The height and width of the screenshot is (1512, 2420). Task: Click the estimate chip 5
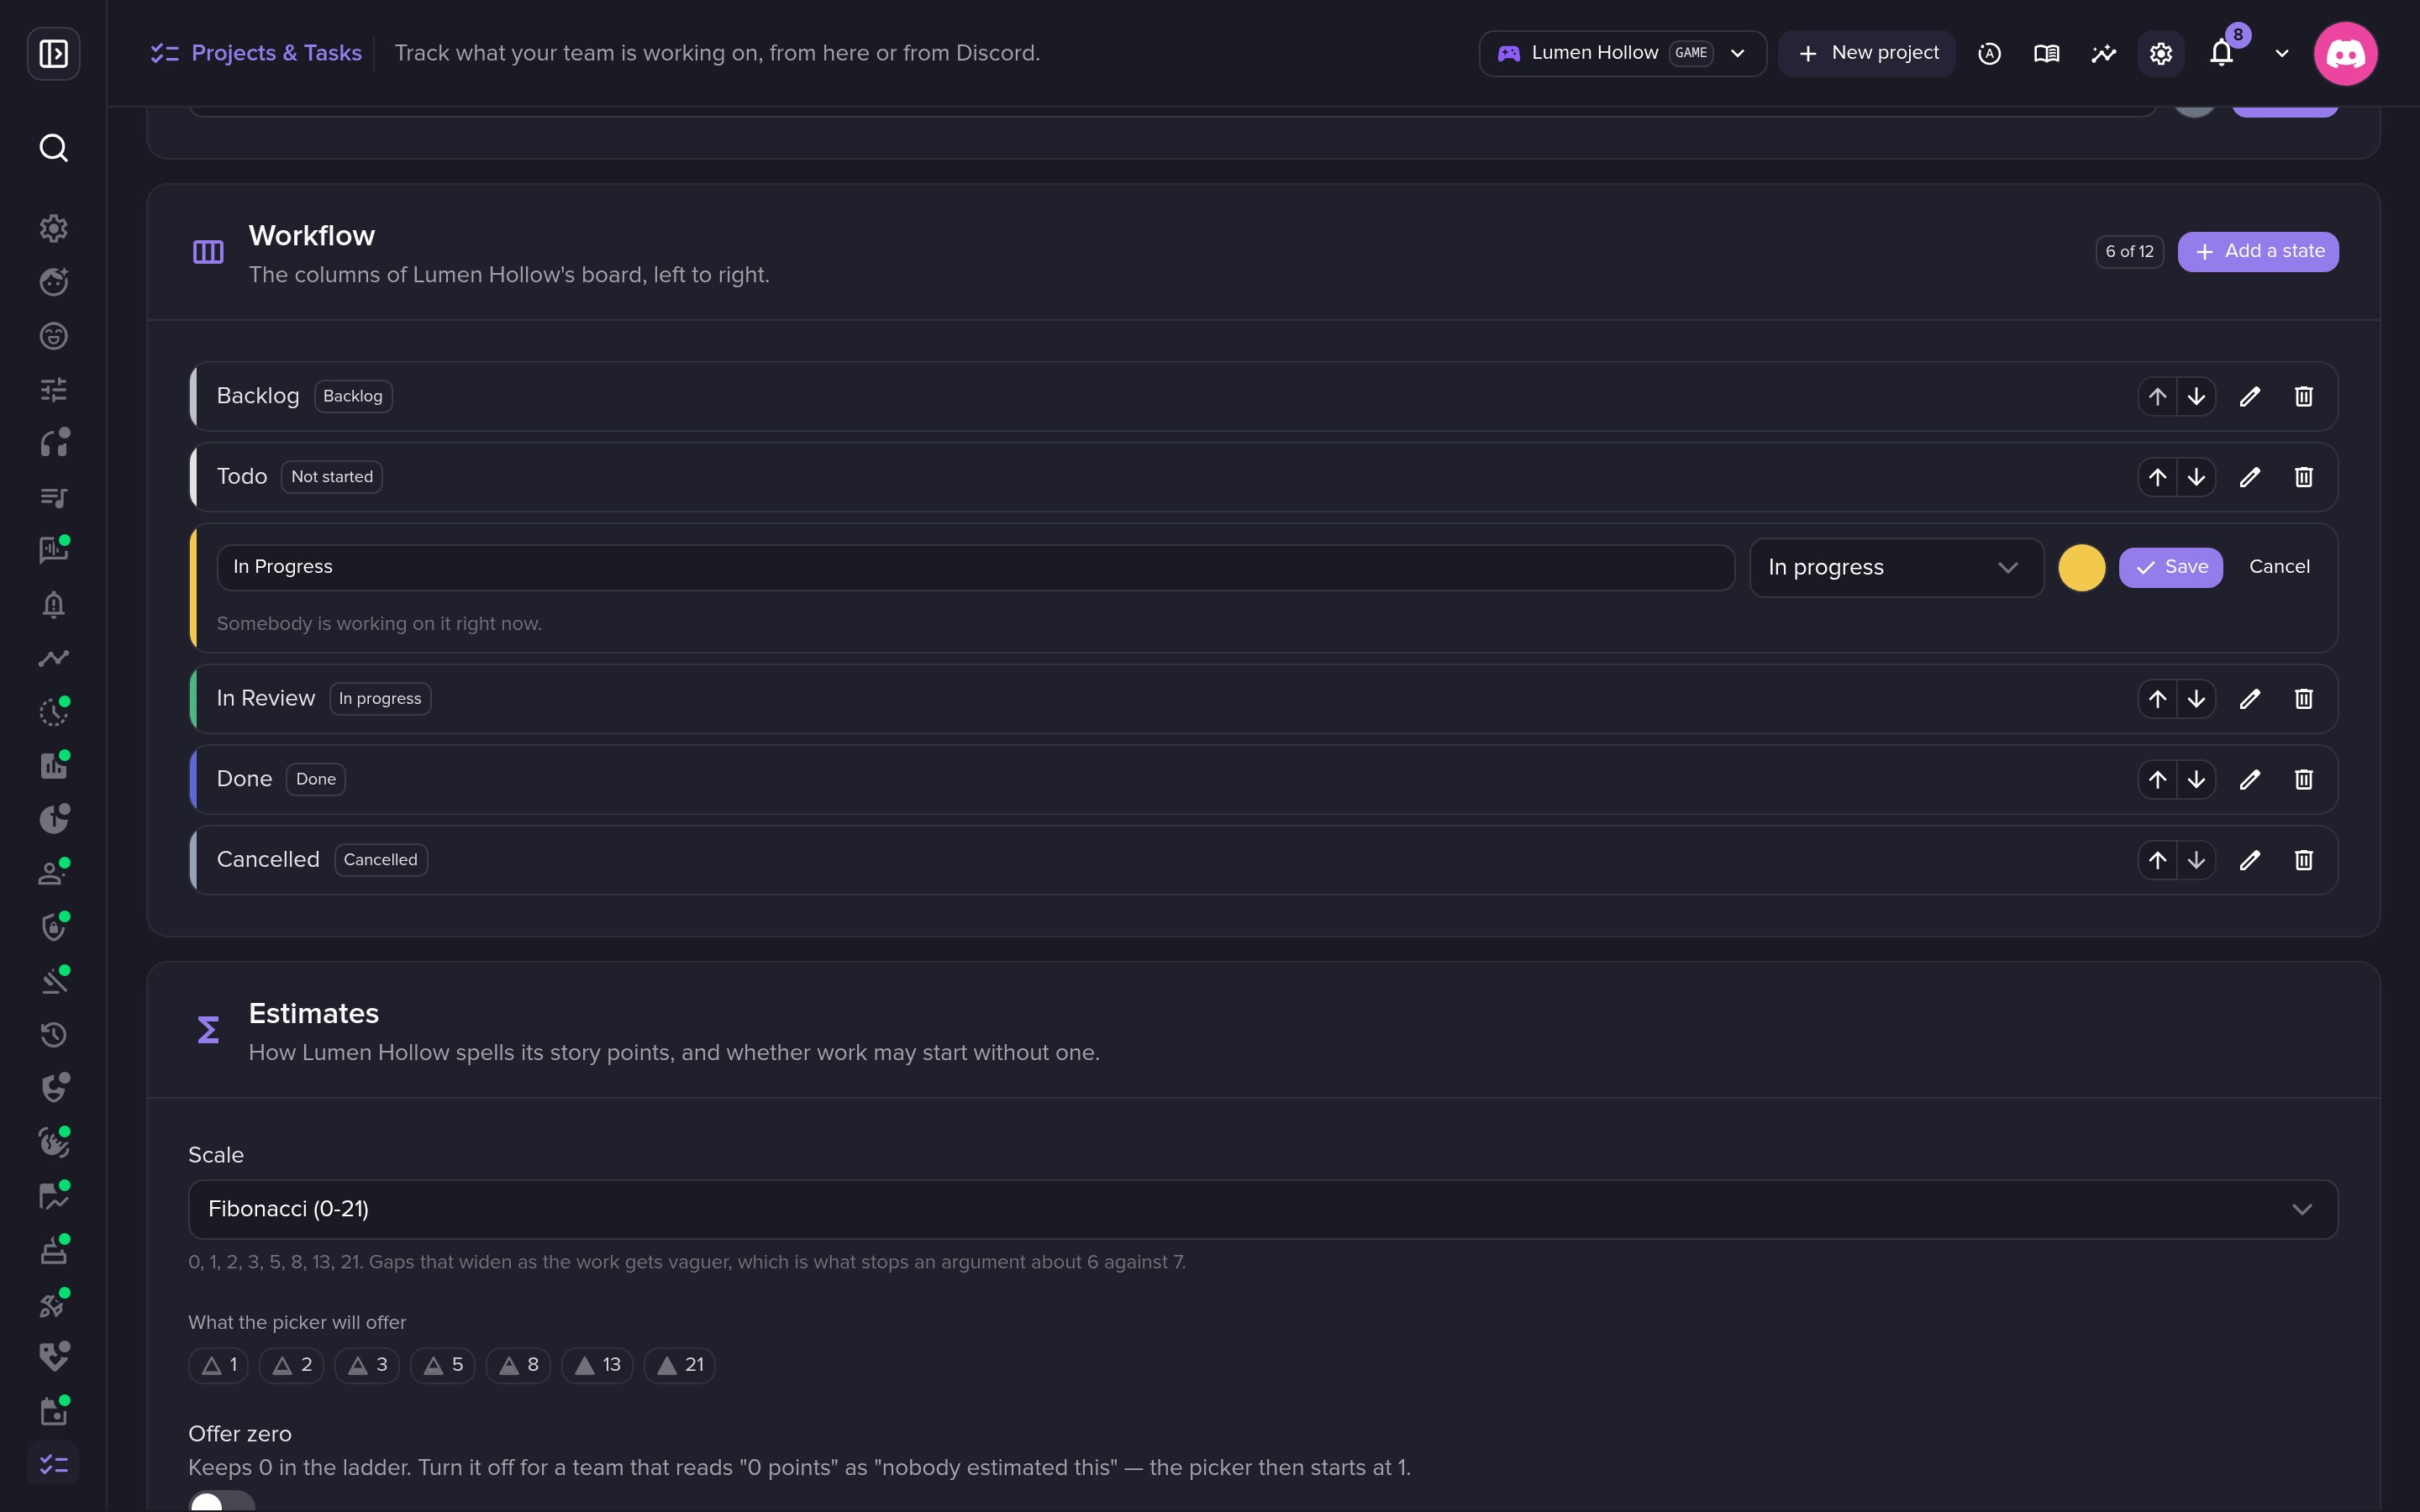(x=442, y=1365)
